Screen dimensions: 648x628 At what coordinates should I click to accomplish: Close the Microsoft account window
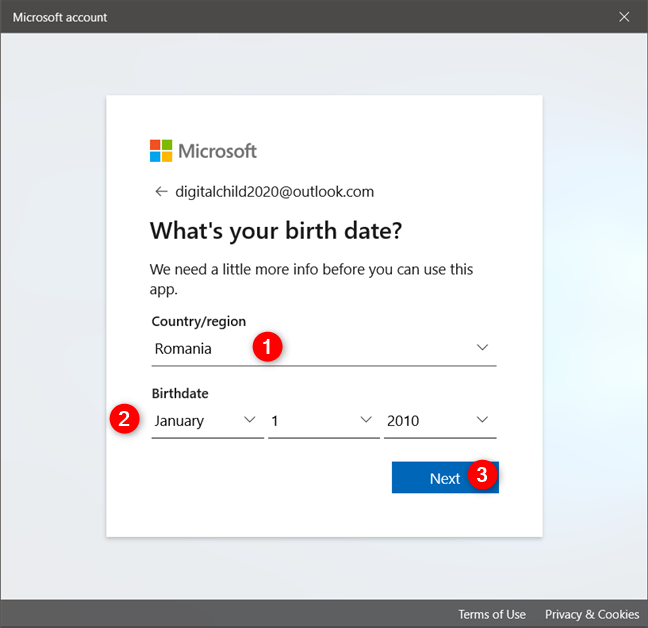[624, 17]
